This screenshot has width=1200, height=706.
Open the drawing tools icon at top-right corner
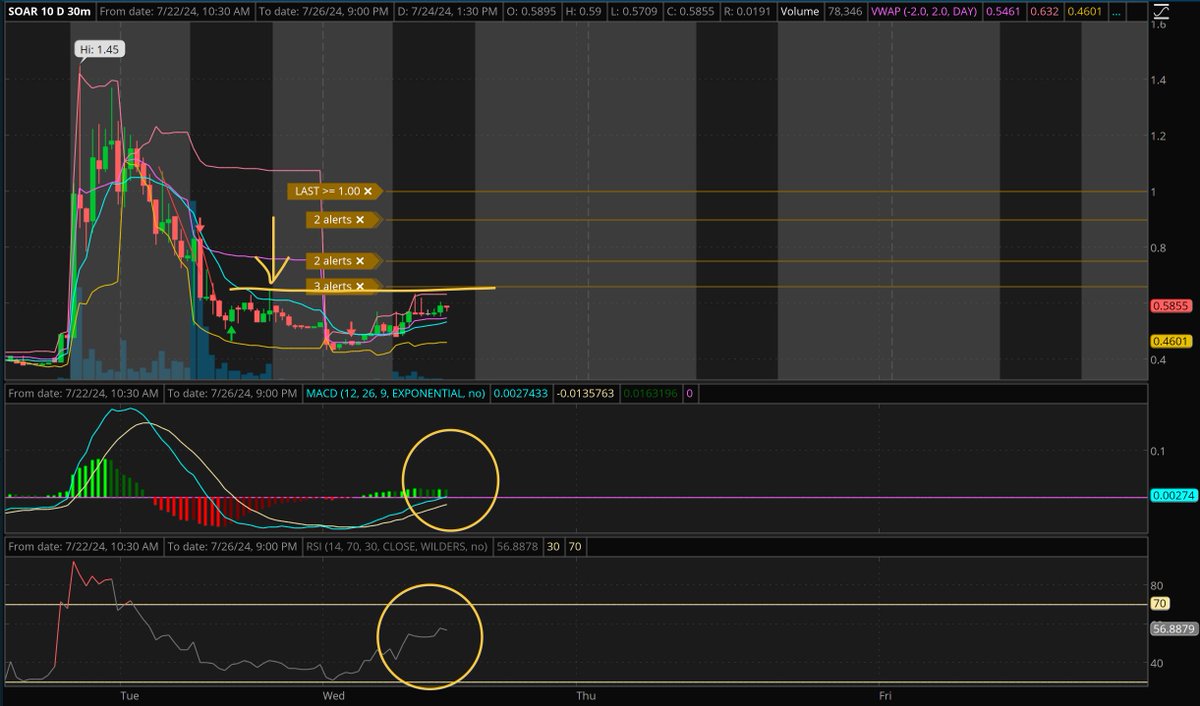1160,14
